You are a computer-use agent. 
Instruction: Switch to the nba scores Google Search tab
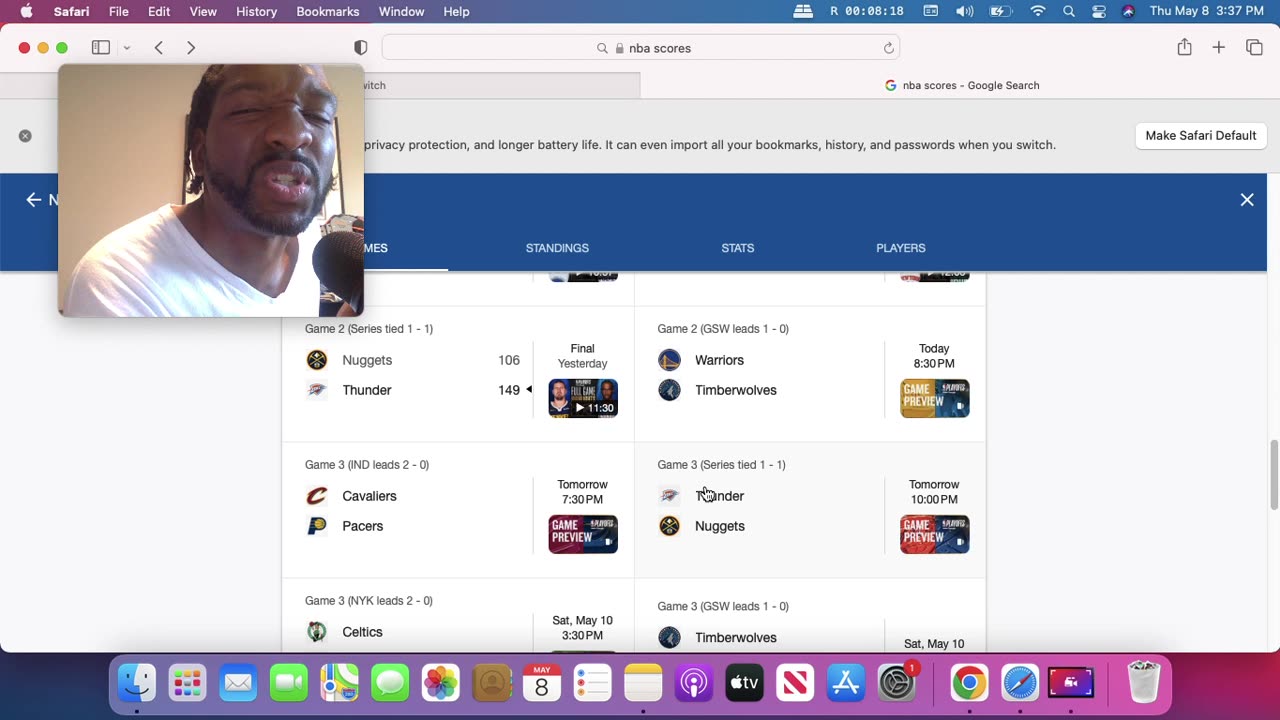[961, 85]
